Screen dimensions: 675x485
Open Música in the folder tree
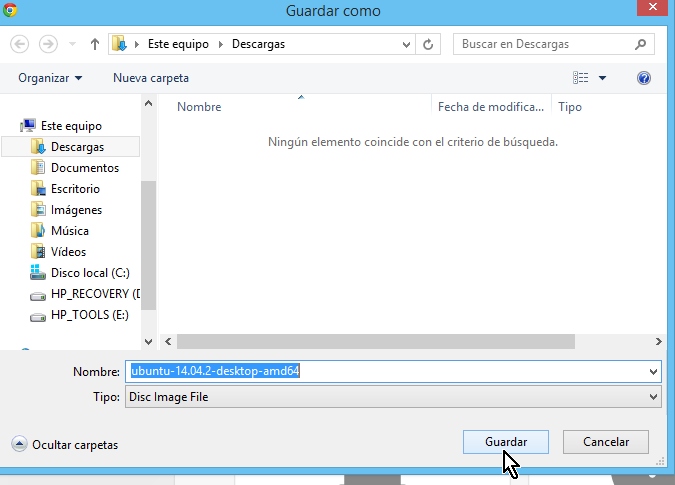70,231
